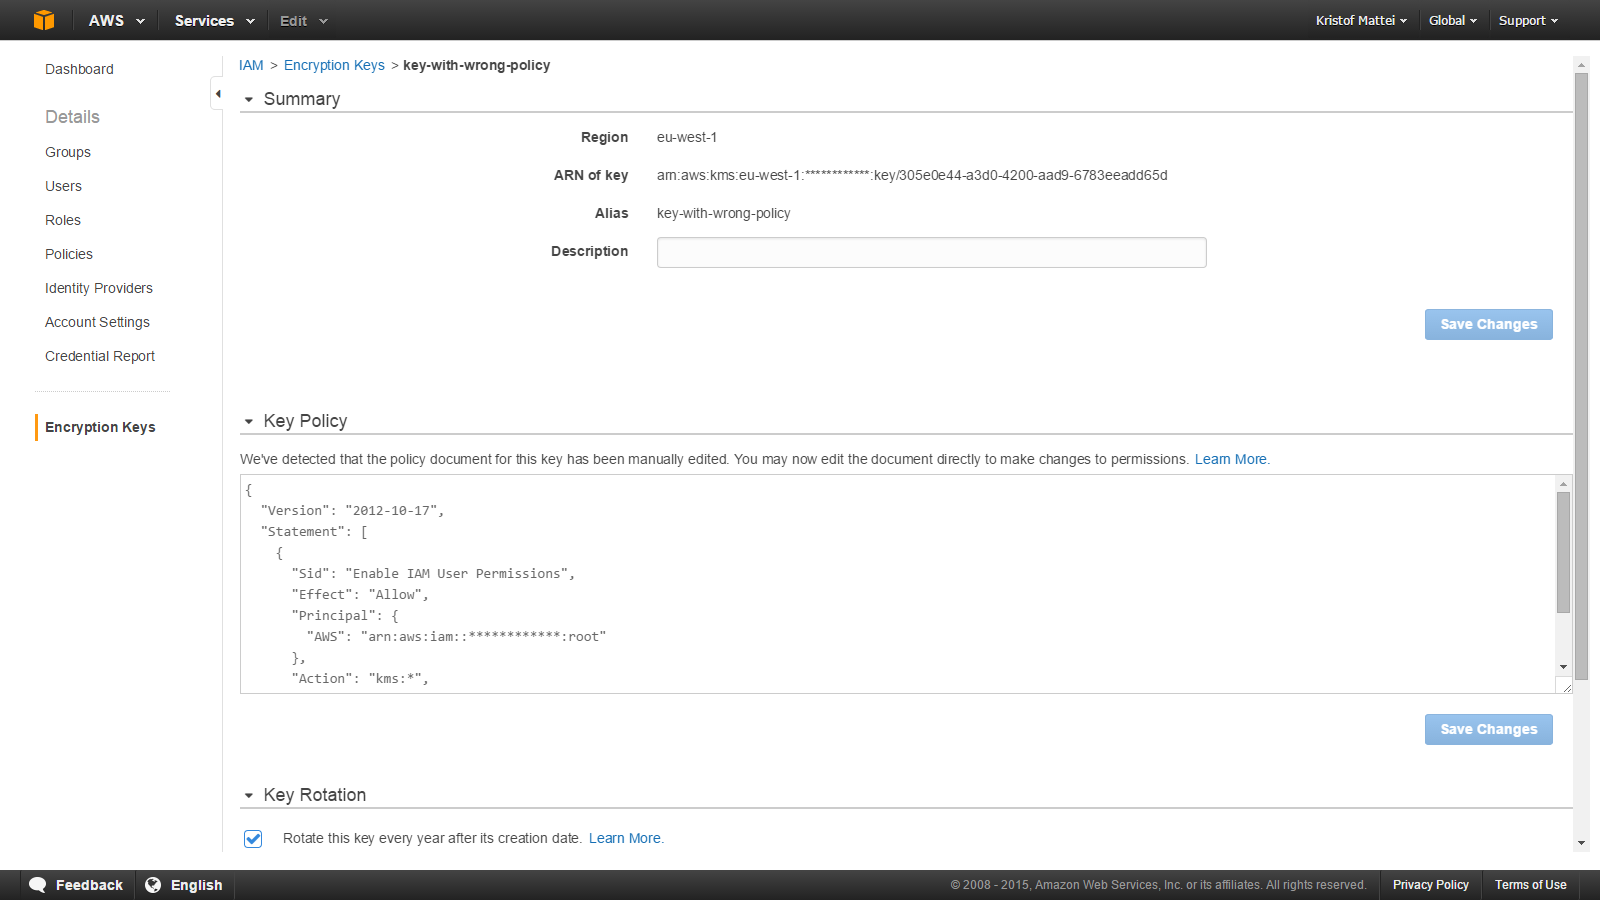The image size is (1600, 900).
Task: Collapse the Key Rotation section
Action: [249, 796]
